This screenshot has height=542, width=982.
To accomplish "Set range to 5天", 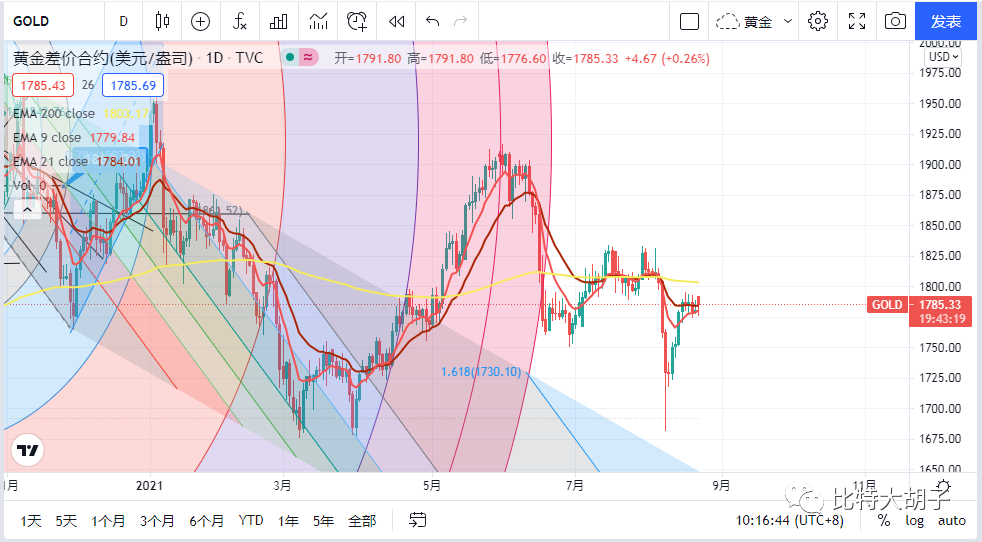I will 66,521.
